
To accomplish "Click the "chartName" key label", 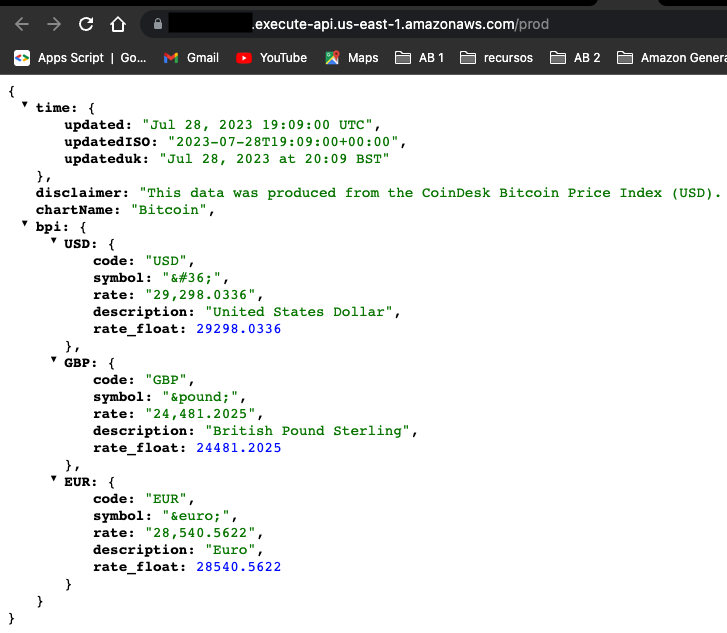I will pos(78,210).
